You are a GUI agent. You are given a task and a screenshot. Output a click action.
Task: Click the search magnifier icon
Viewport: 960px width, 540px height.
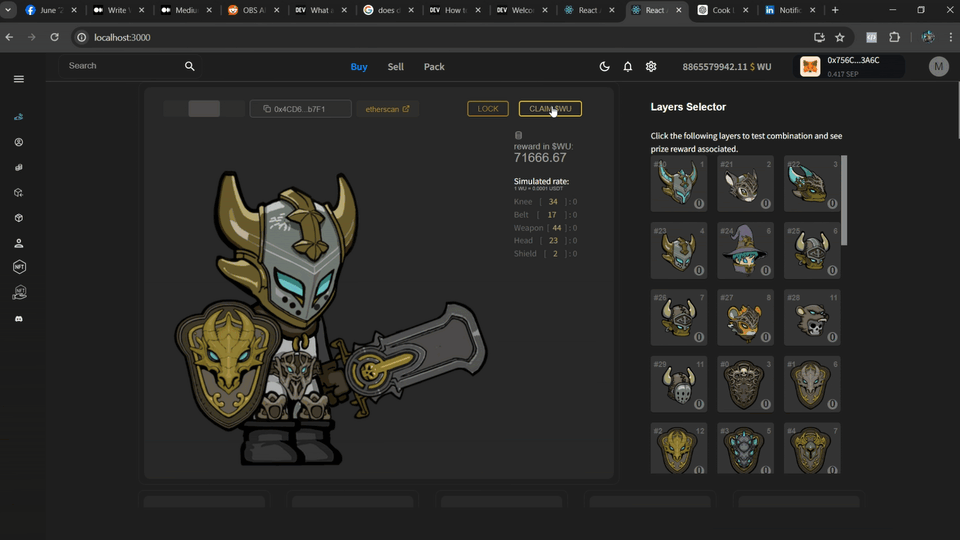(190, 66)
